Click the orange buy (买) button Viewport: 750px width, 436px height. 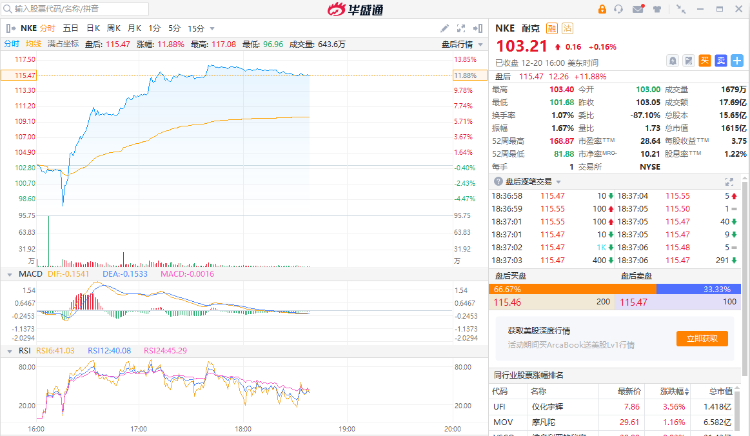pos(705,61)
